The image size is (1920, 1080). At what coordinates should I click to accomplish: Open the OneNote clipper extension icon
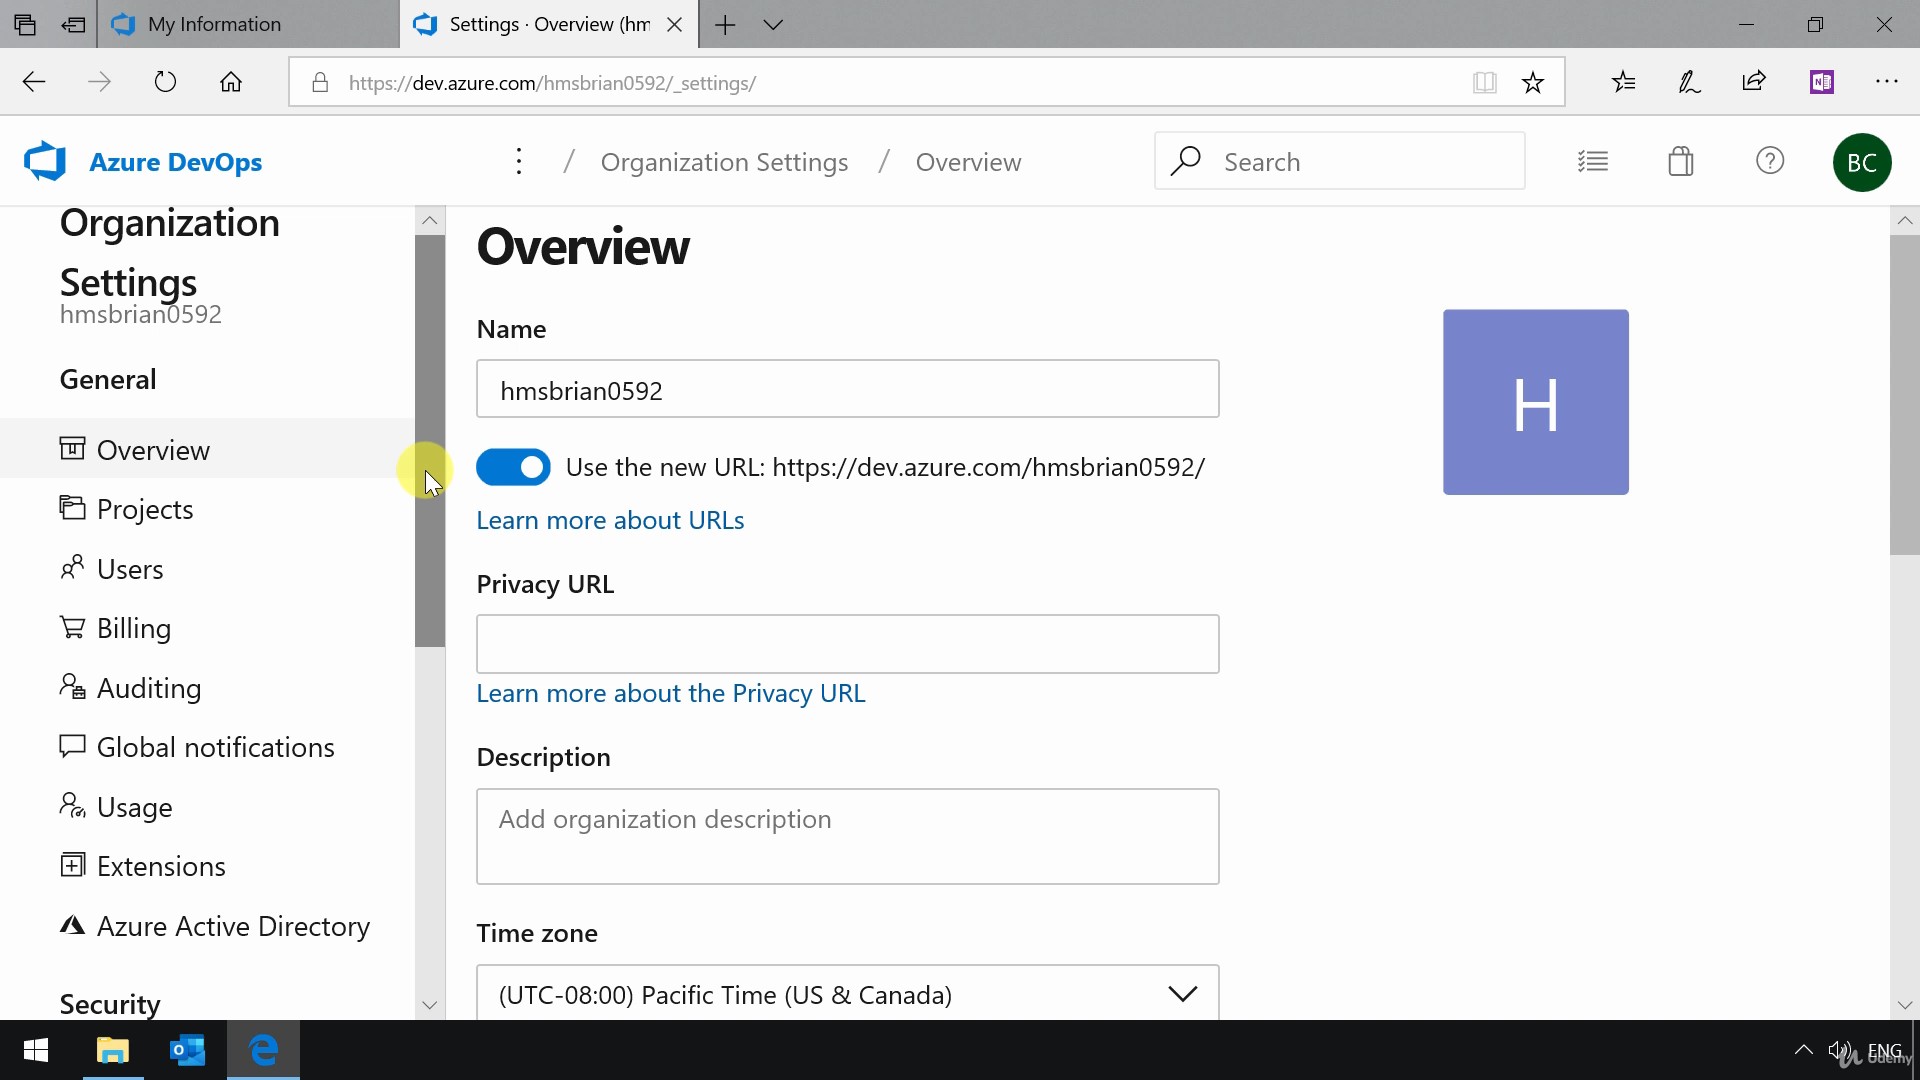(x=1821, y=82)
